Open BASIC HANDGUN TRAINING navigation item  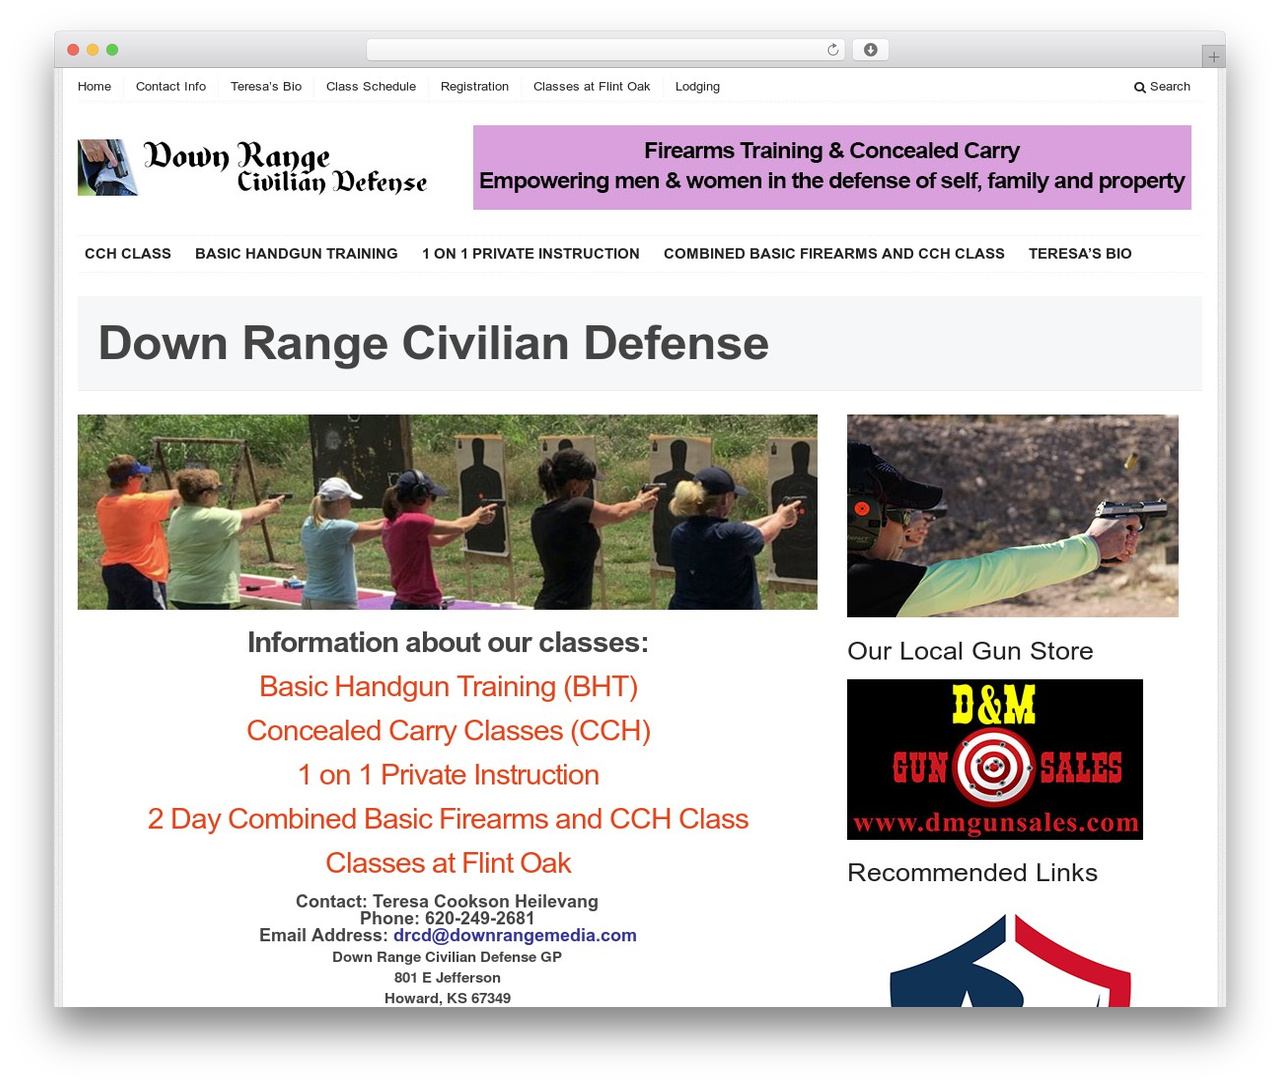pos(296,254)
